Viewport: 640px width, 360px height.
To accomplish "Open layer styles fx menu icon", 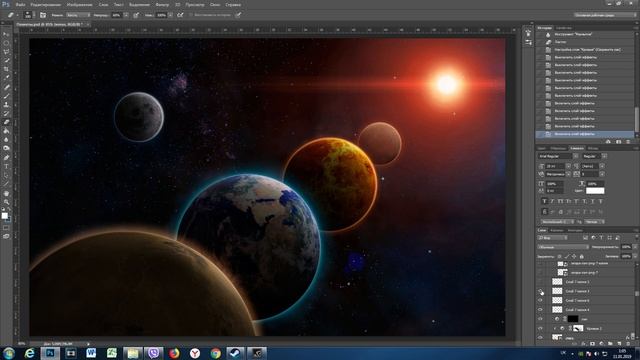I will point(583,344).
